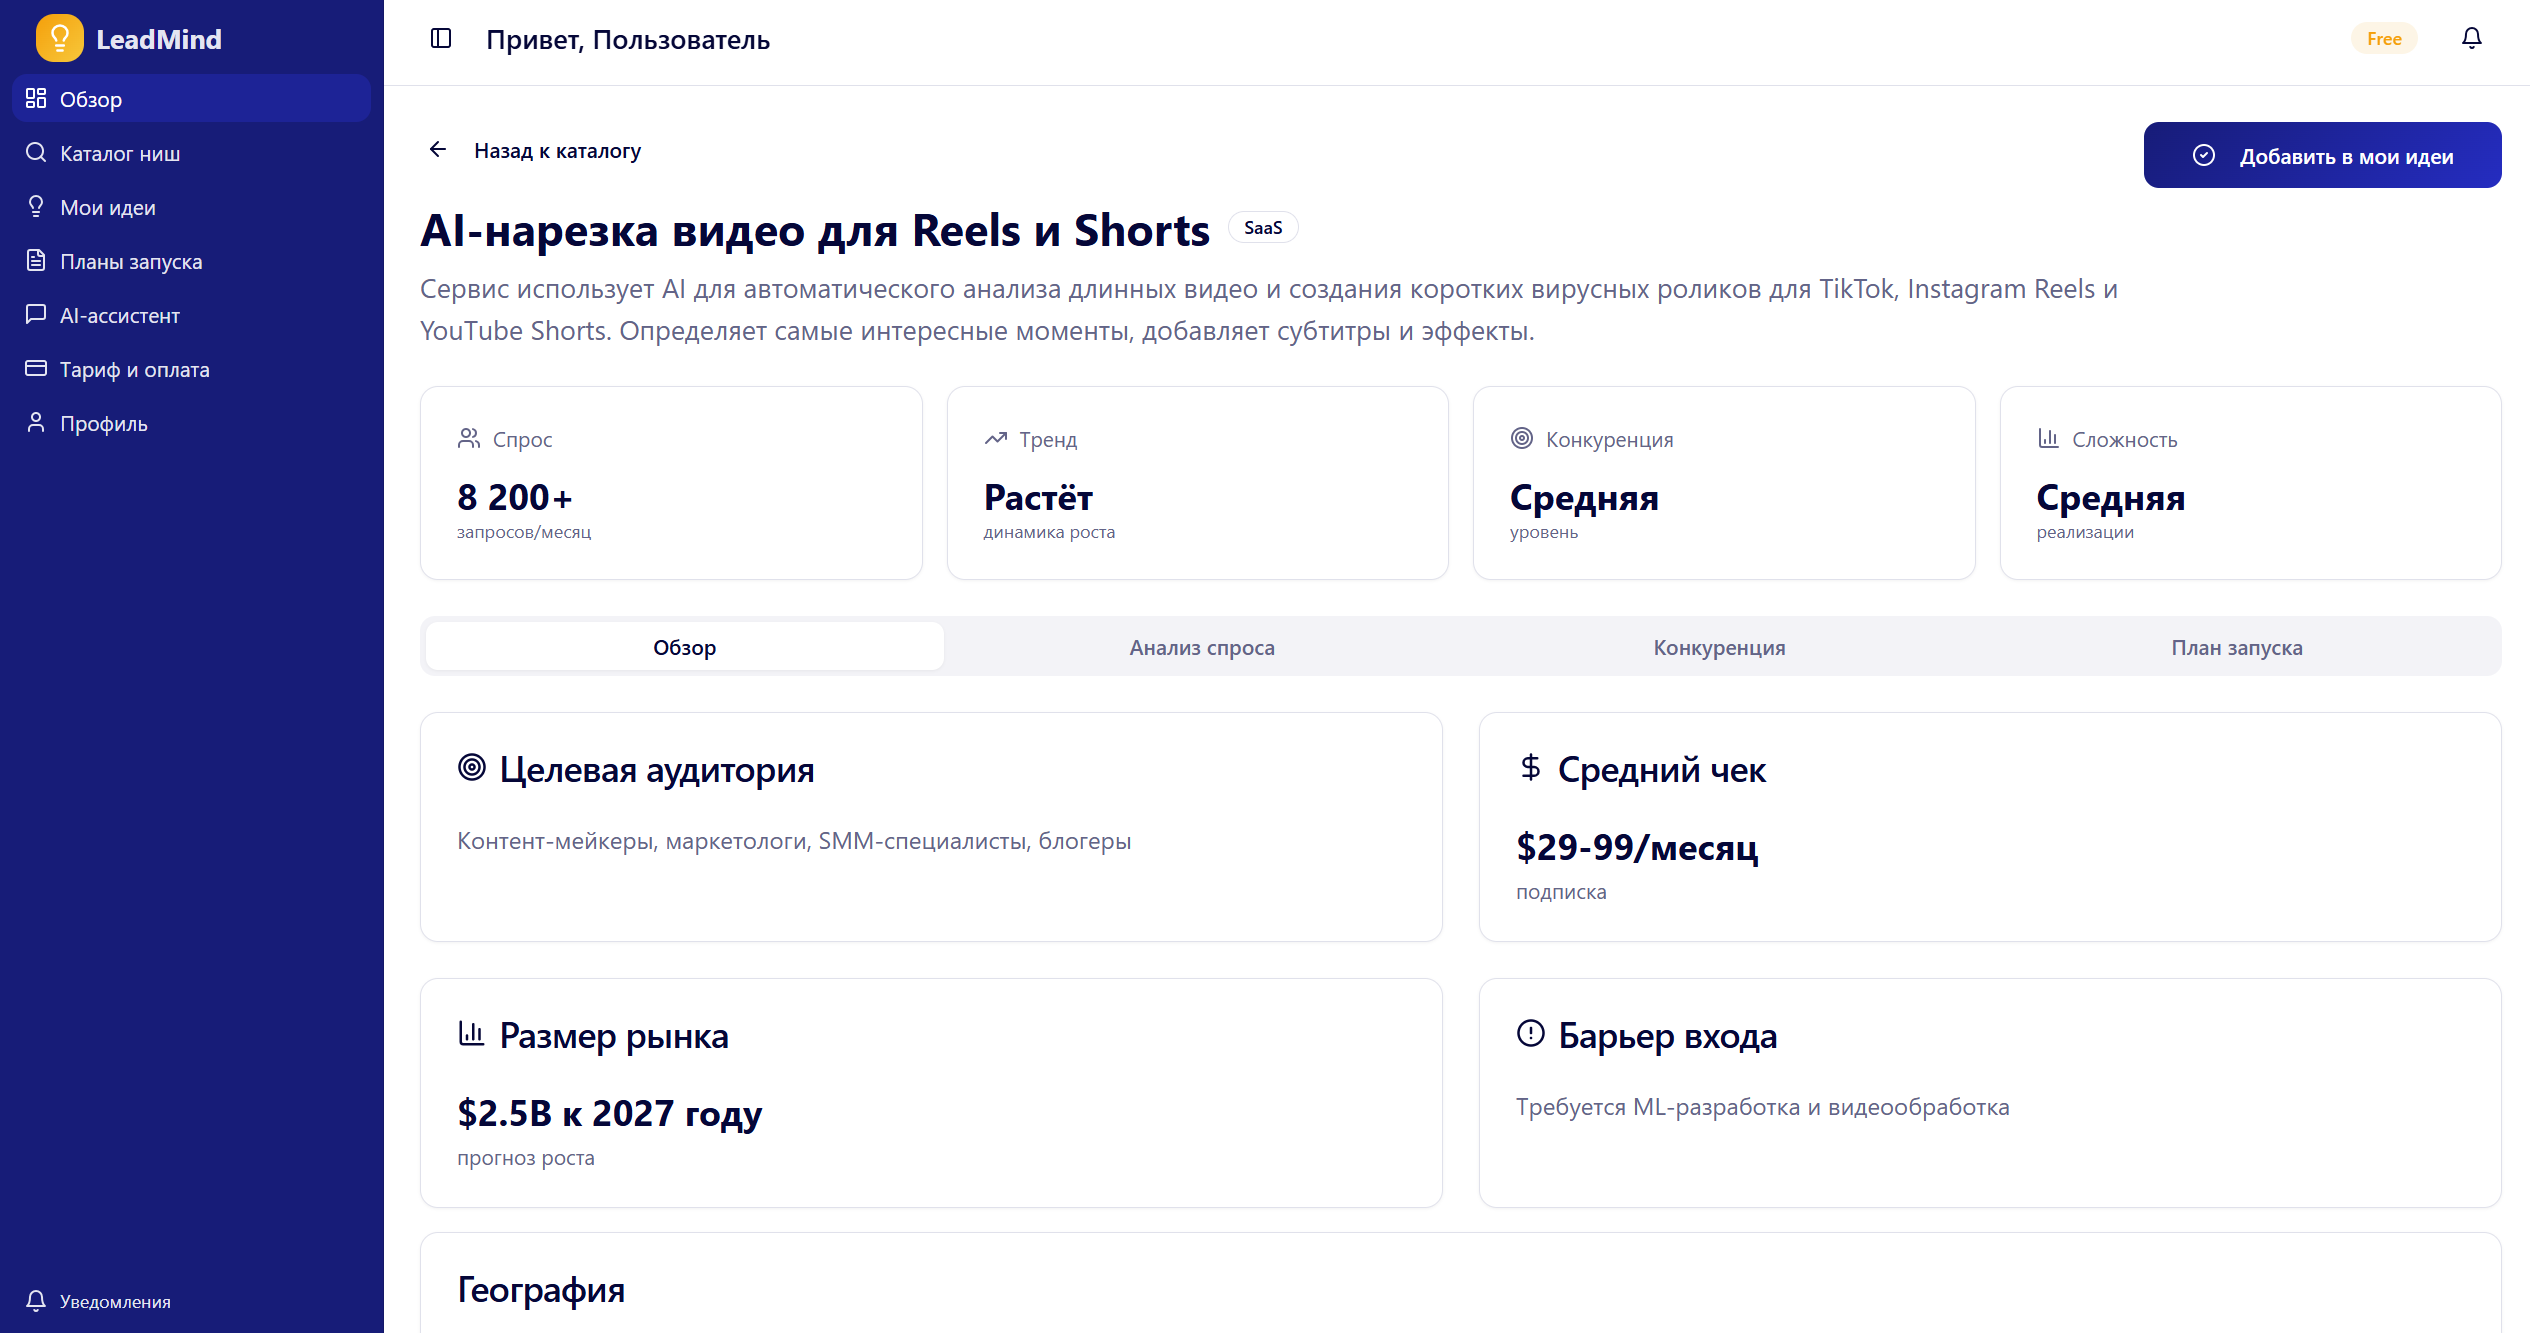2530x1333 pixels.
Task: Select the Обзор grid icon in sidebar
Action: (x=36, y=98)
